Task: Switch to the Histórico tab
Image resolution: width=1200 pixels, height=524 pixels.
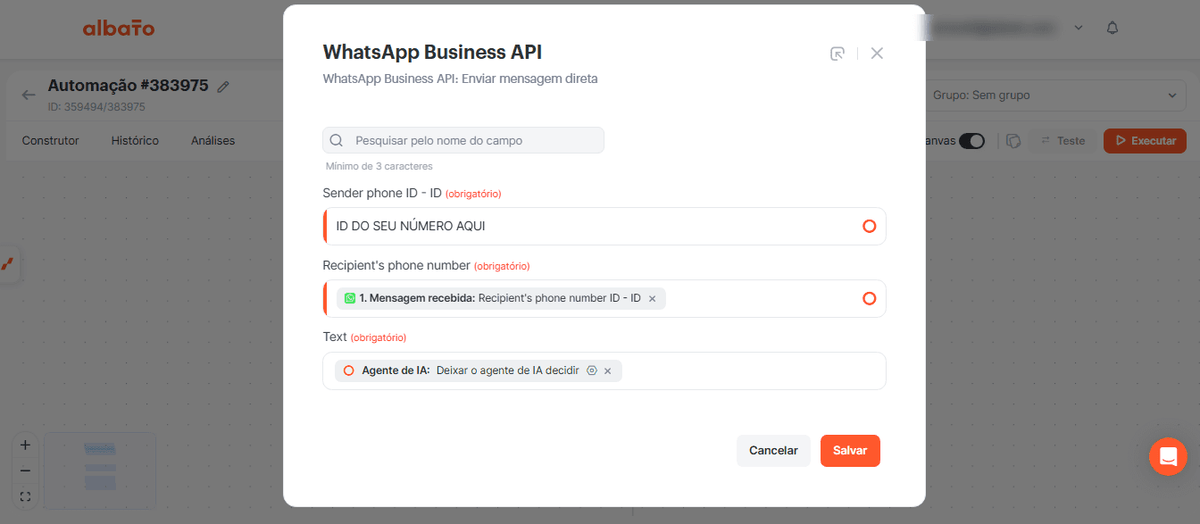Action: pos(135,141)
